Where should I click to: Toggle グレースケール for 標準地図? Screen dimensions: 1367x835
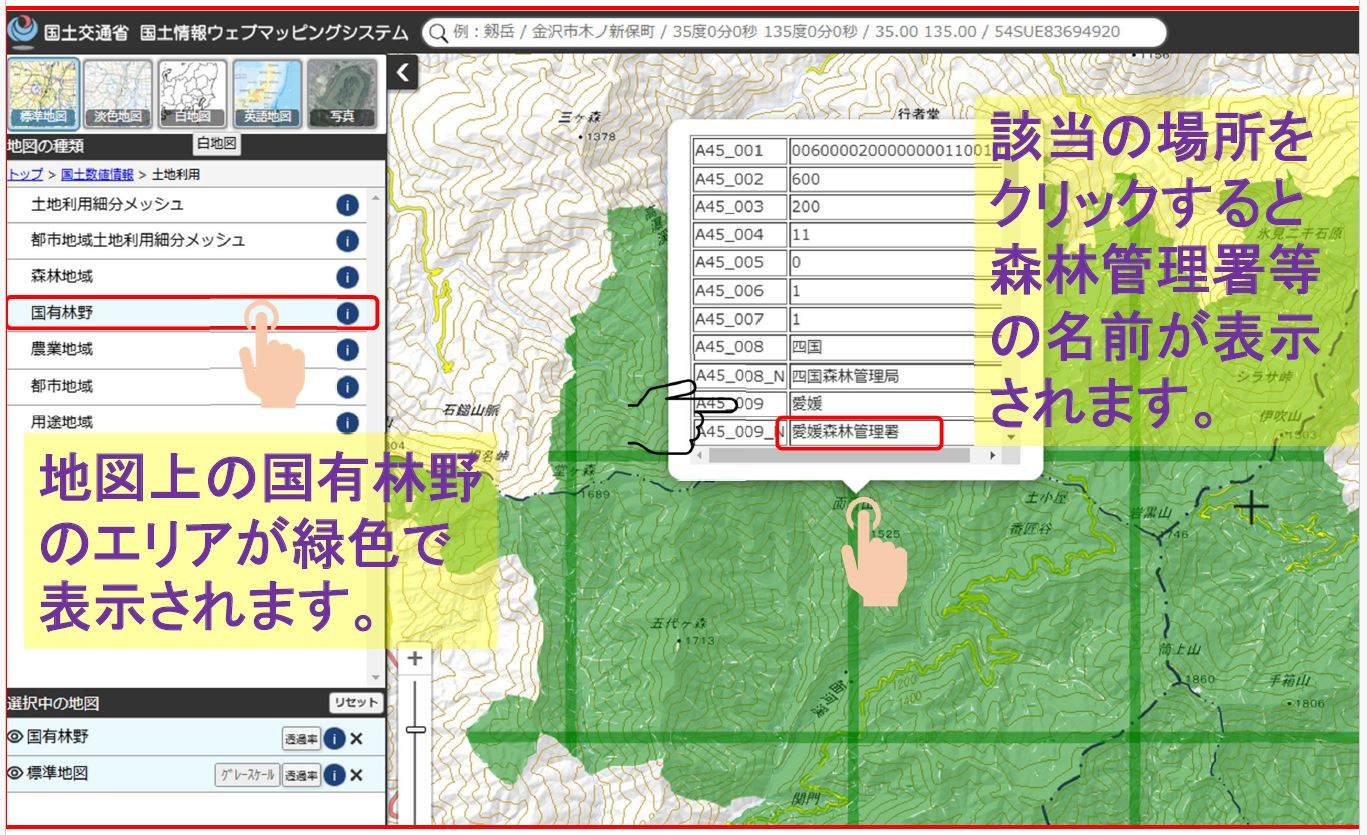click(246, 775)
